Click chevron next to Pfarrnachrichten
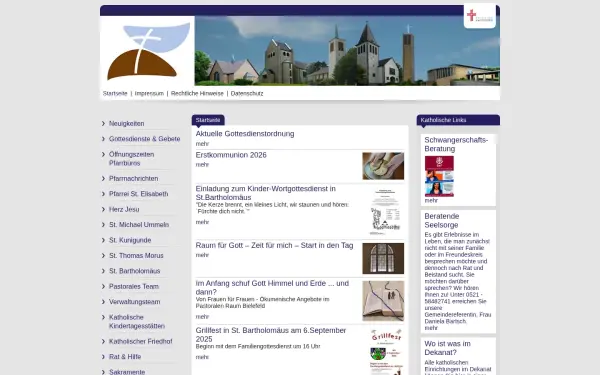Screen dimensions: 600x375 coord(103,178)
